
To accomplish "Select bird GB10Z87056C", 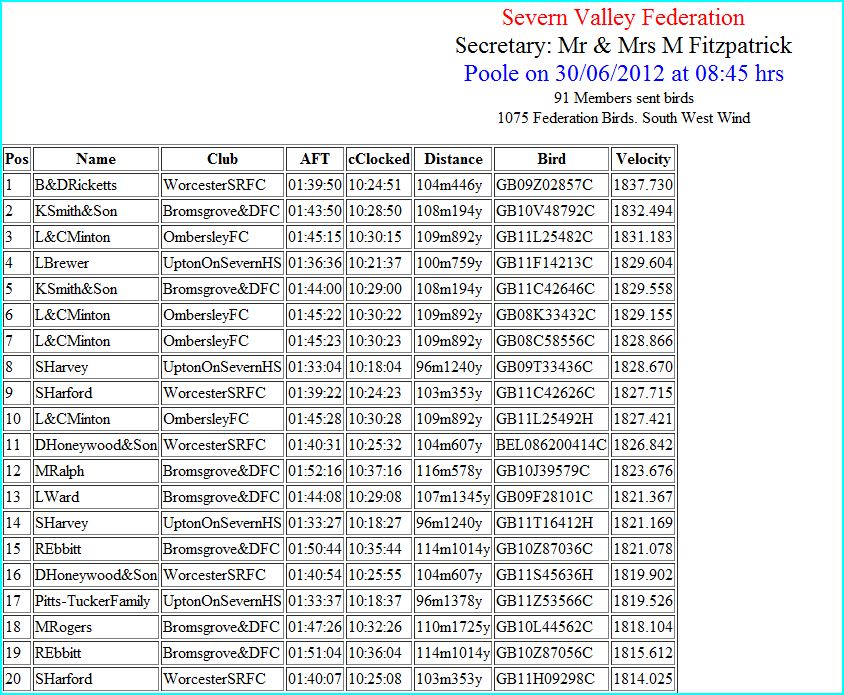I will tap(544, 653).
